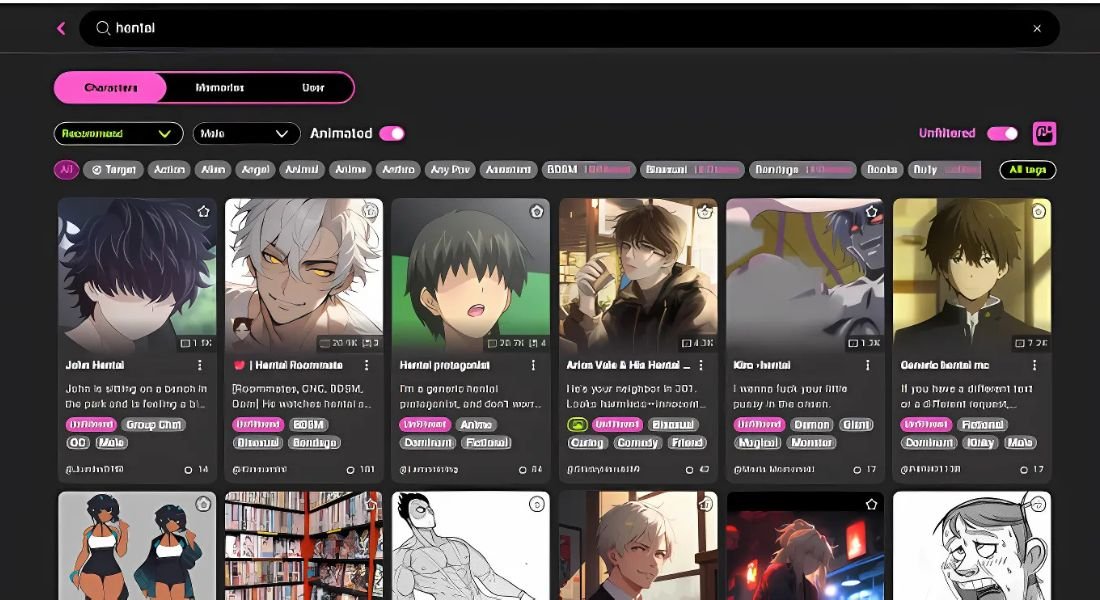Turn off the Animated toggle

[x=391, y=133]
